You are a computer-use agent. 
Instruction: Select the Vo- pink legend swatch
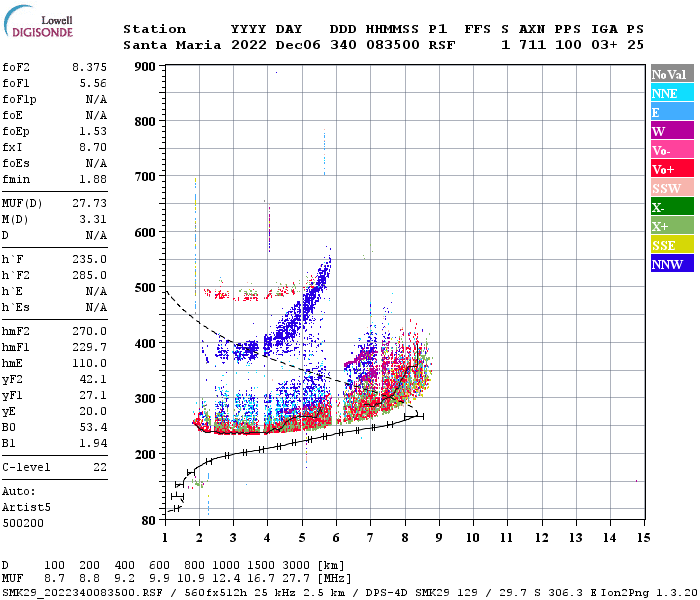pos(672,150)
